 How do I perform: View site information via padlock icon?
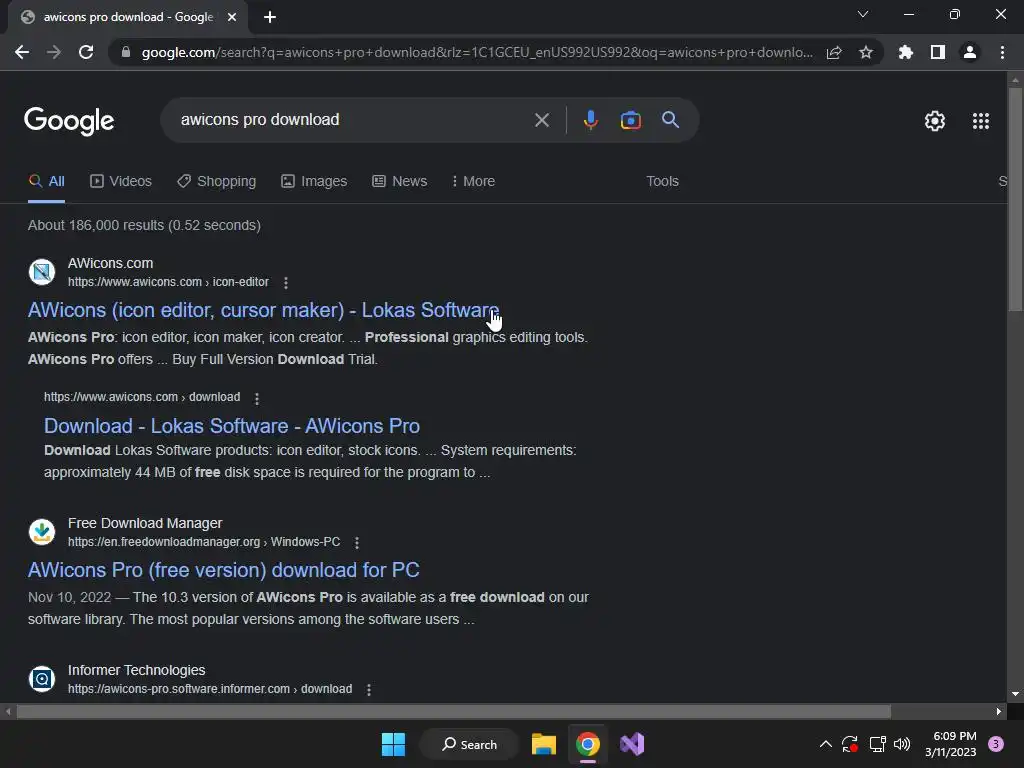(126, 52)
